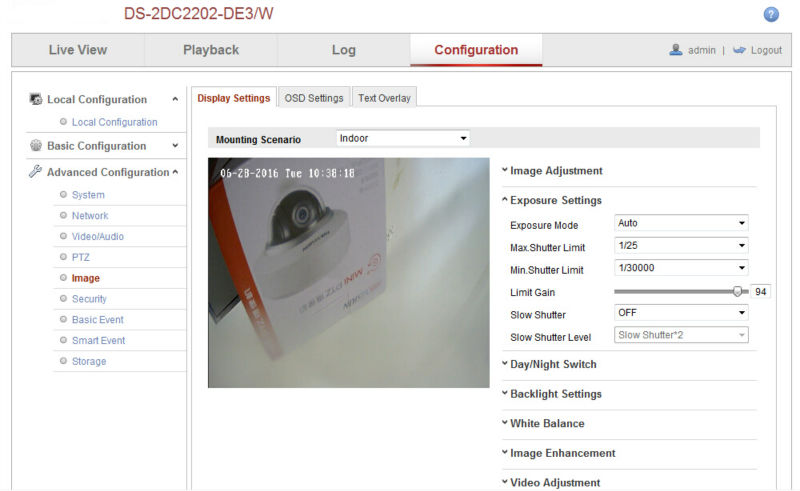The width and height of the screenshot is (800, 491).
Task: Click the Advanced Configuration wrench icon
Action: 36,172
